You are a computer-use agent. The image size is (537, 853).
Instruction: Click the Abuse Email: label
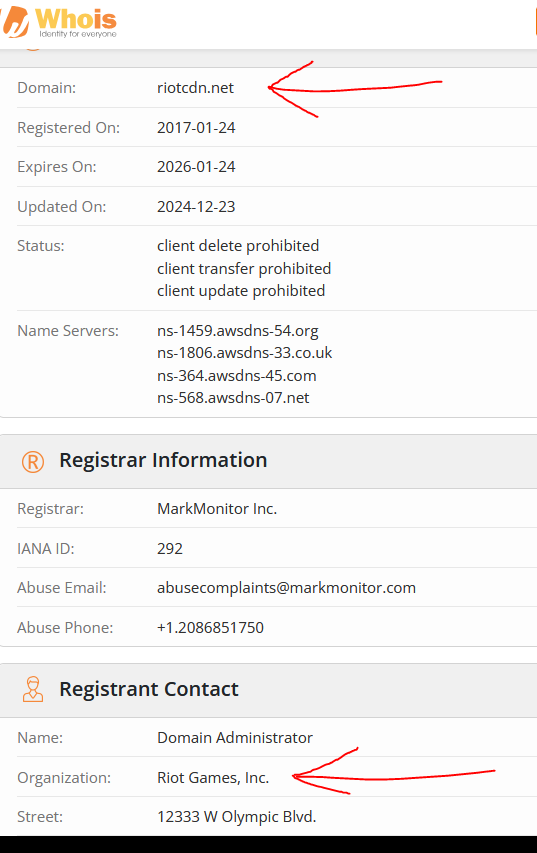[62, 588]
